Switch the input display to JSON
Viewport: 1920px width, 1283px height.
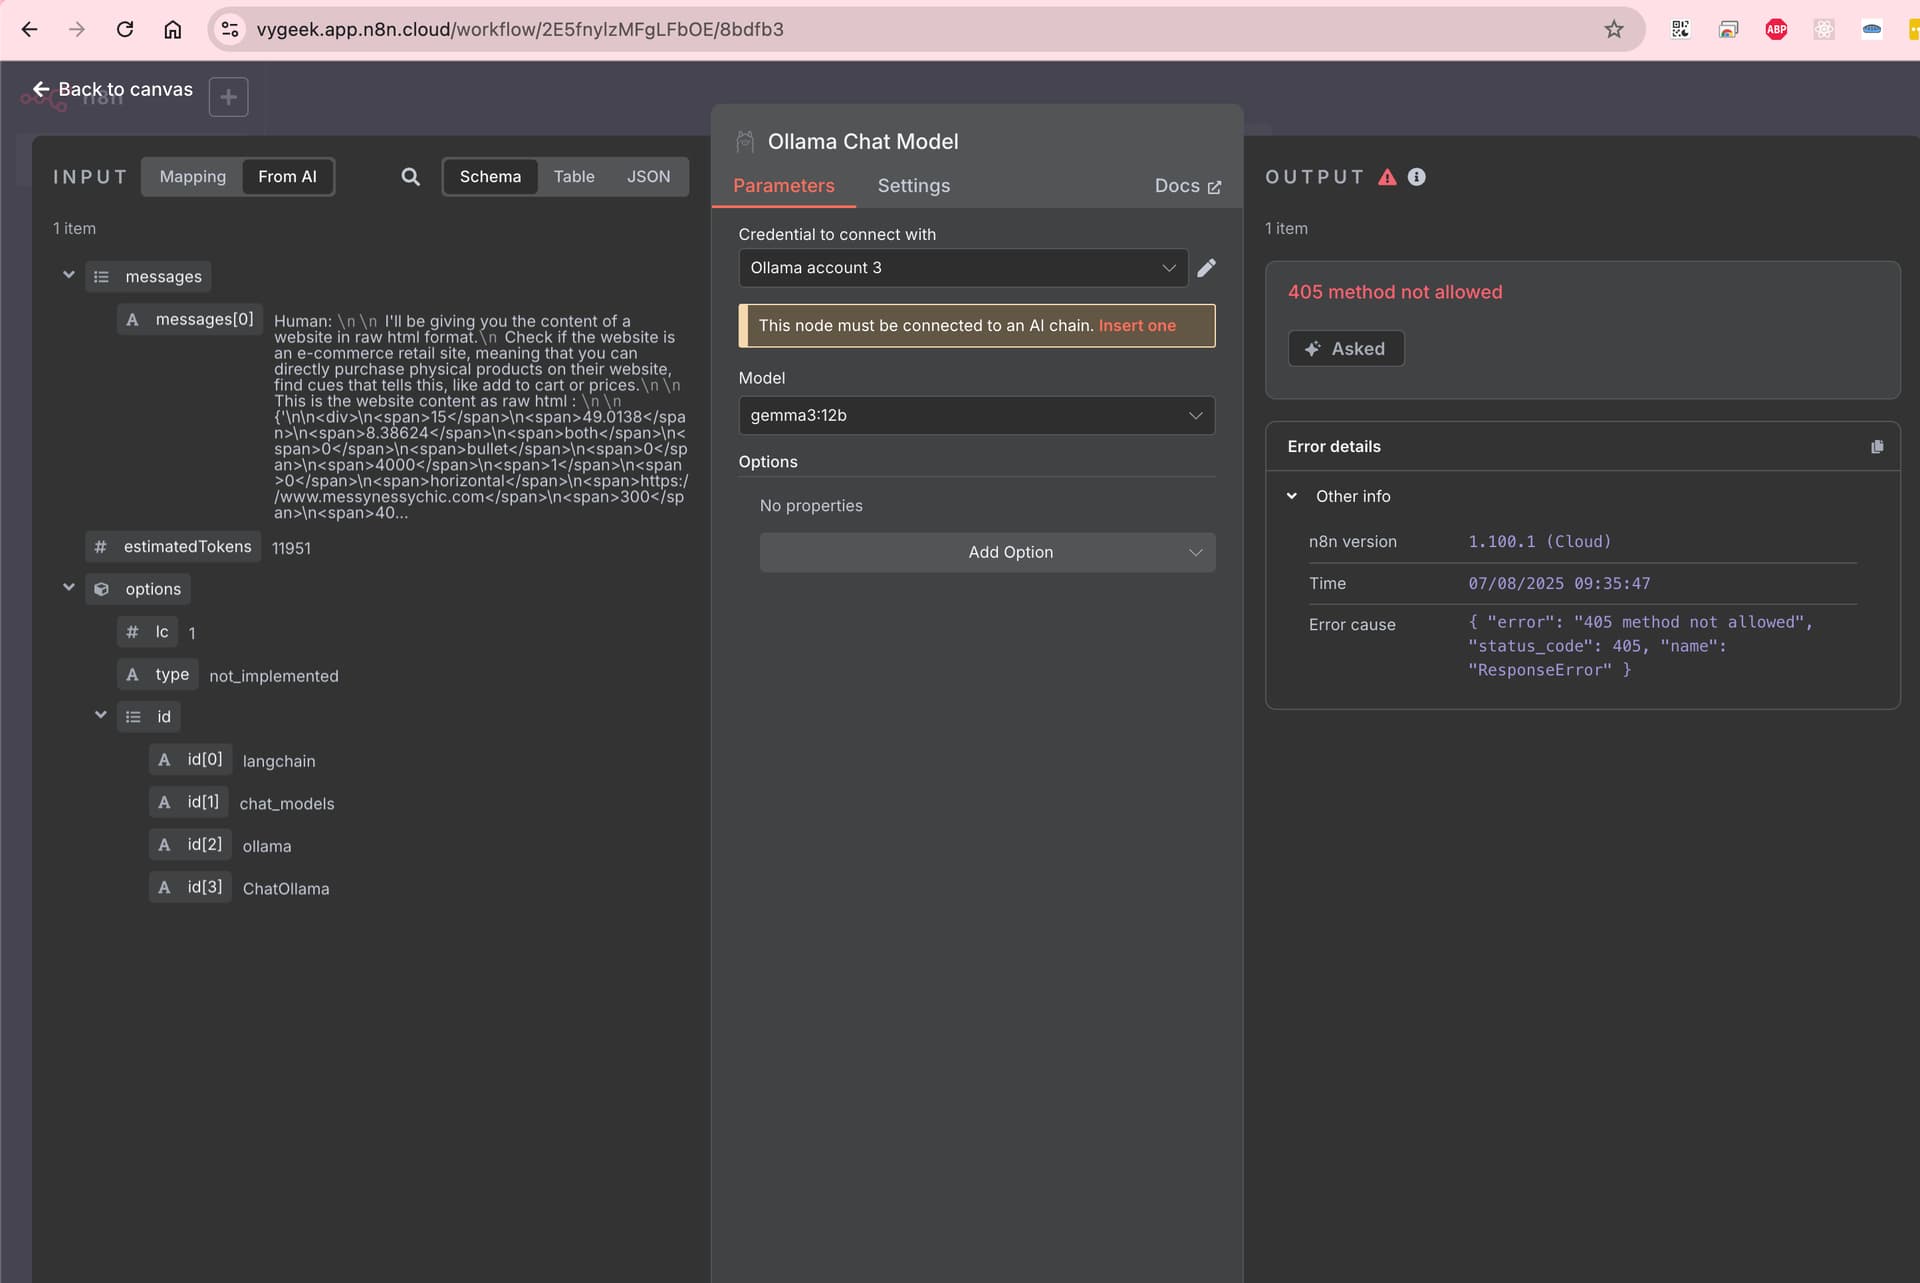[648, 177]
